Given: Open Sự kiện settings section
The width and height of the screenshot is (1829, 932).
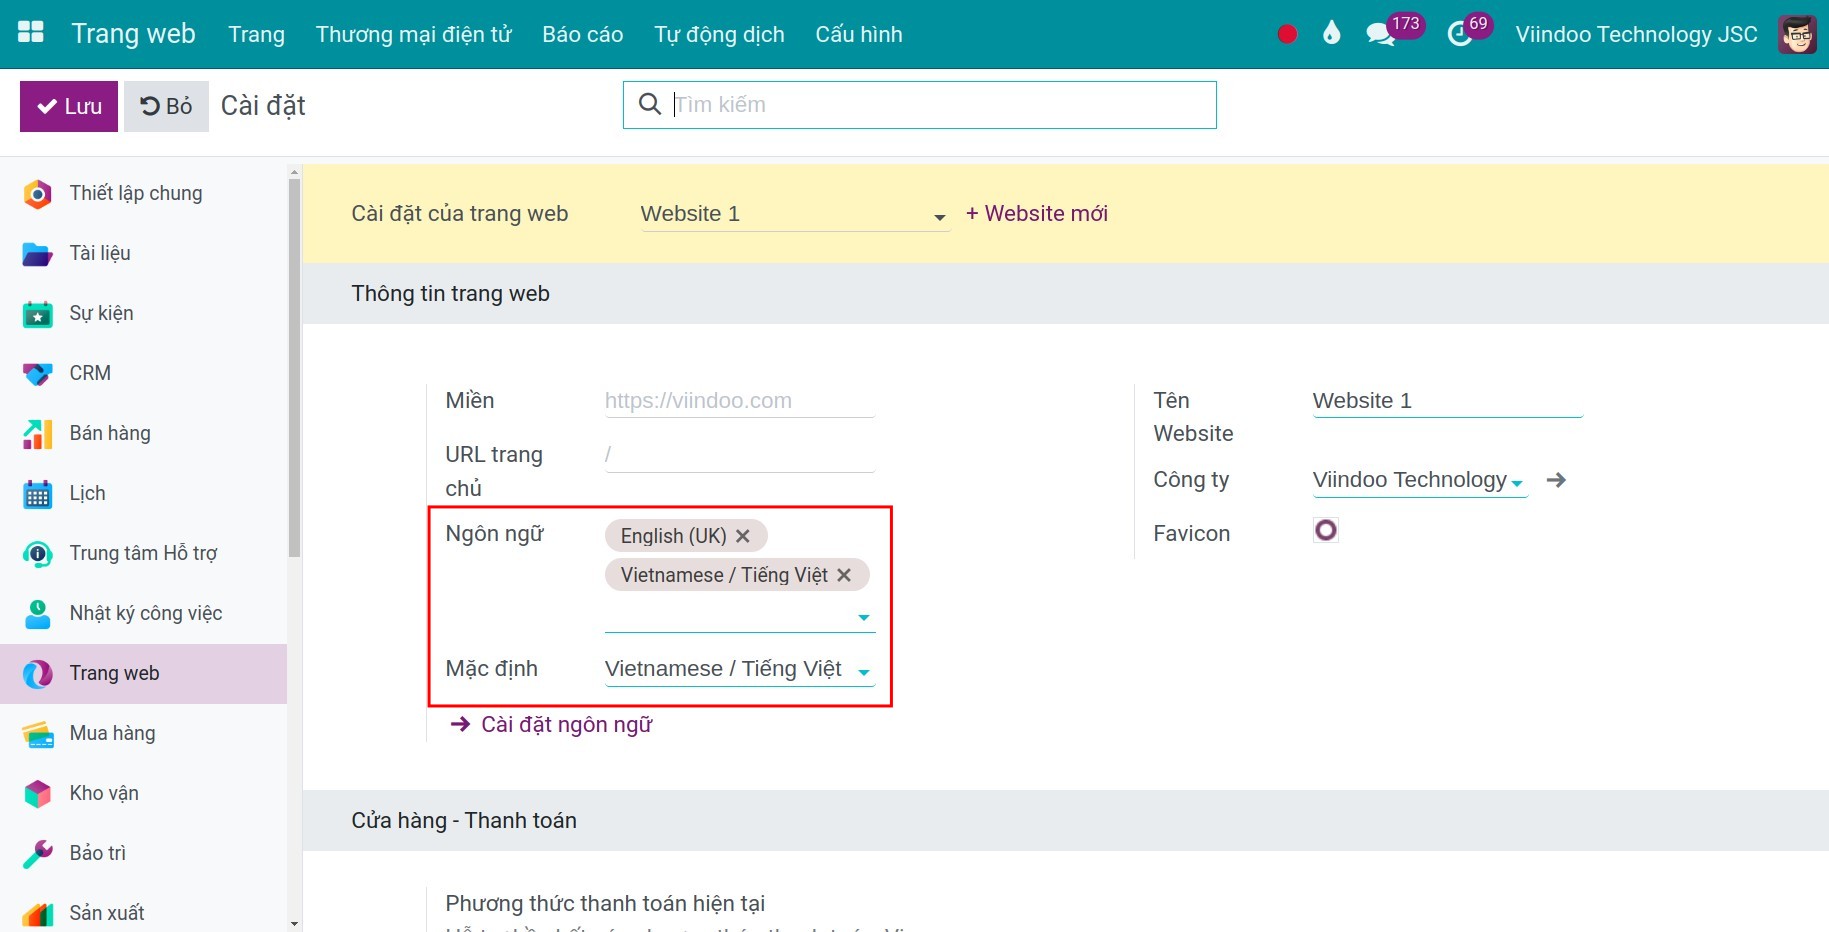Looking at the screenshot, I should (144, 313).
